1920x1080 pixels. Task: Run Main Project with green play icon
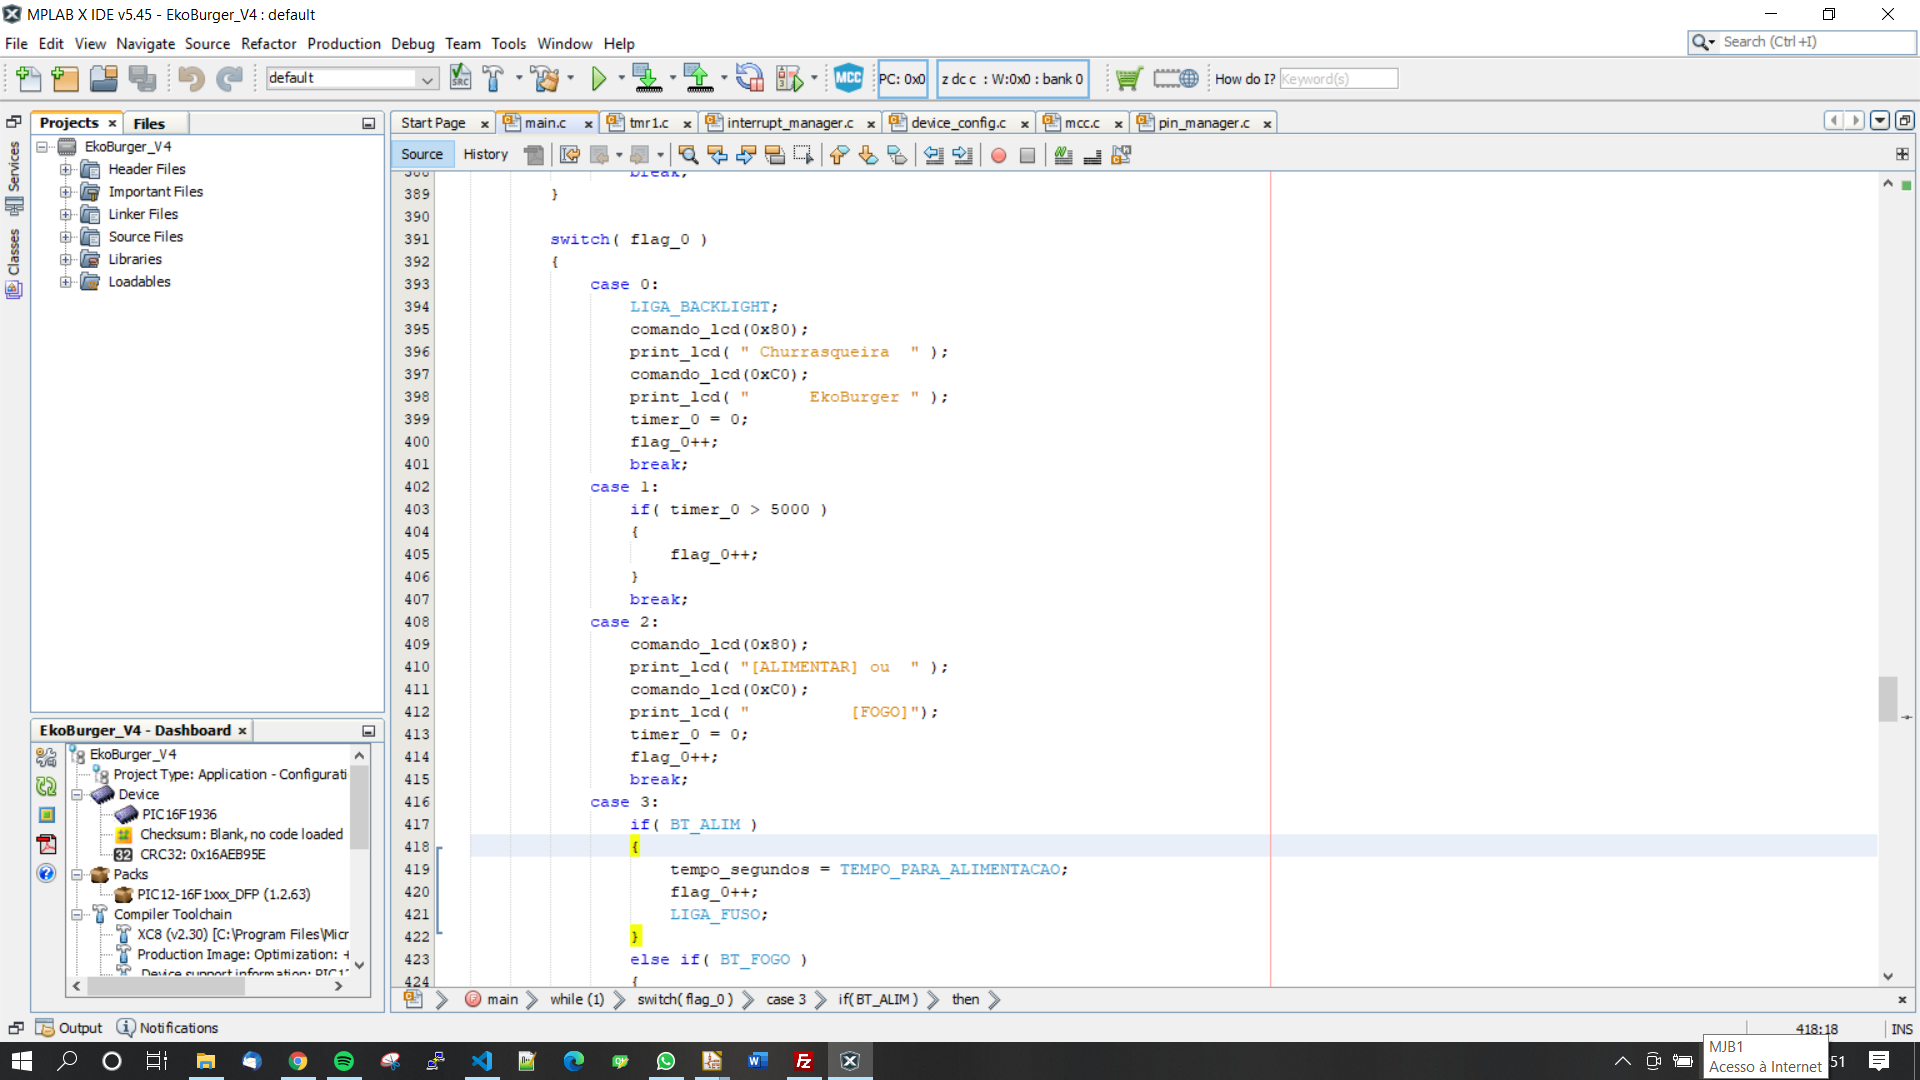click(x=599, y=78)
